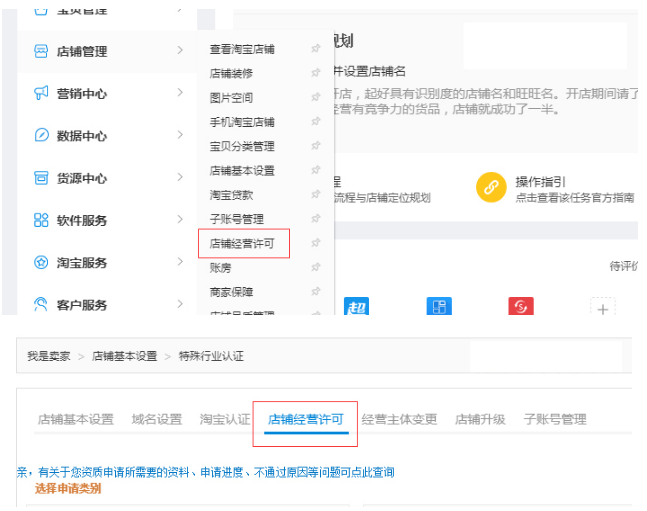Click 店铺基本设置 breadcrumb link
Screen dimensions: 647x511
tap(124, 356)
